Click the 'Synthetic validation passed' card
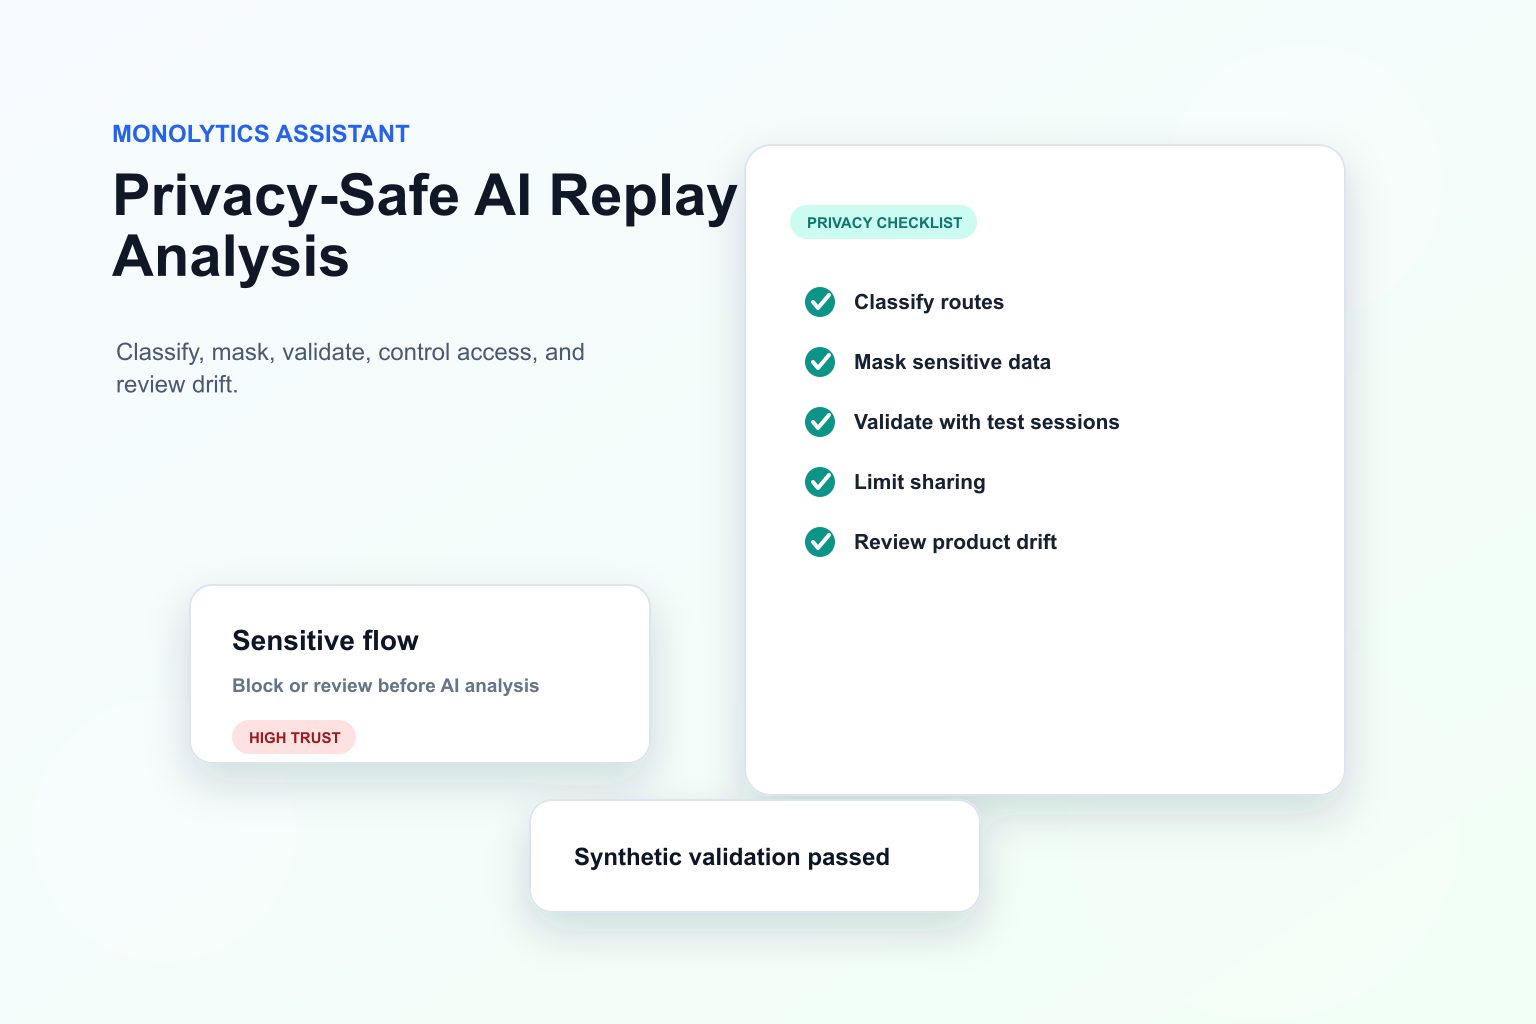1536x1024 pixels. (x=755, y=856)
